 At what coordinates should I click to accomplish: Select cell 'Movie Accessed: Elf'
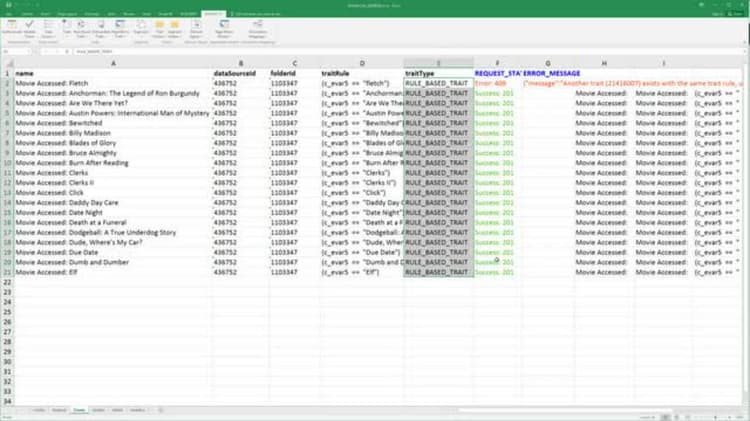pyautogui.click(x=113, y=272)
